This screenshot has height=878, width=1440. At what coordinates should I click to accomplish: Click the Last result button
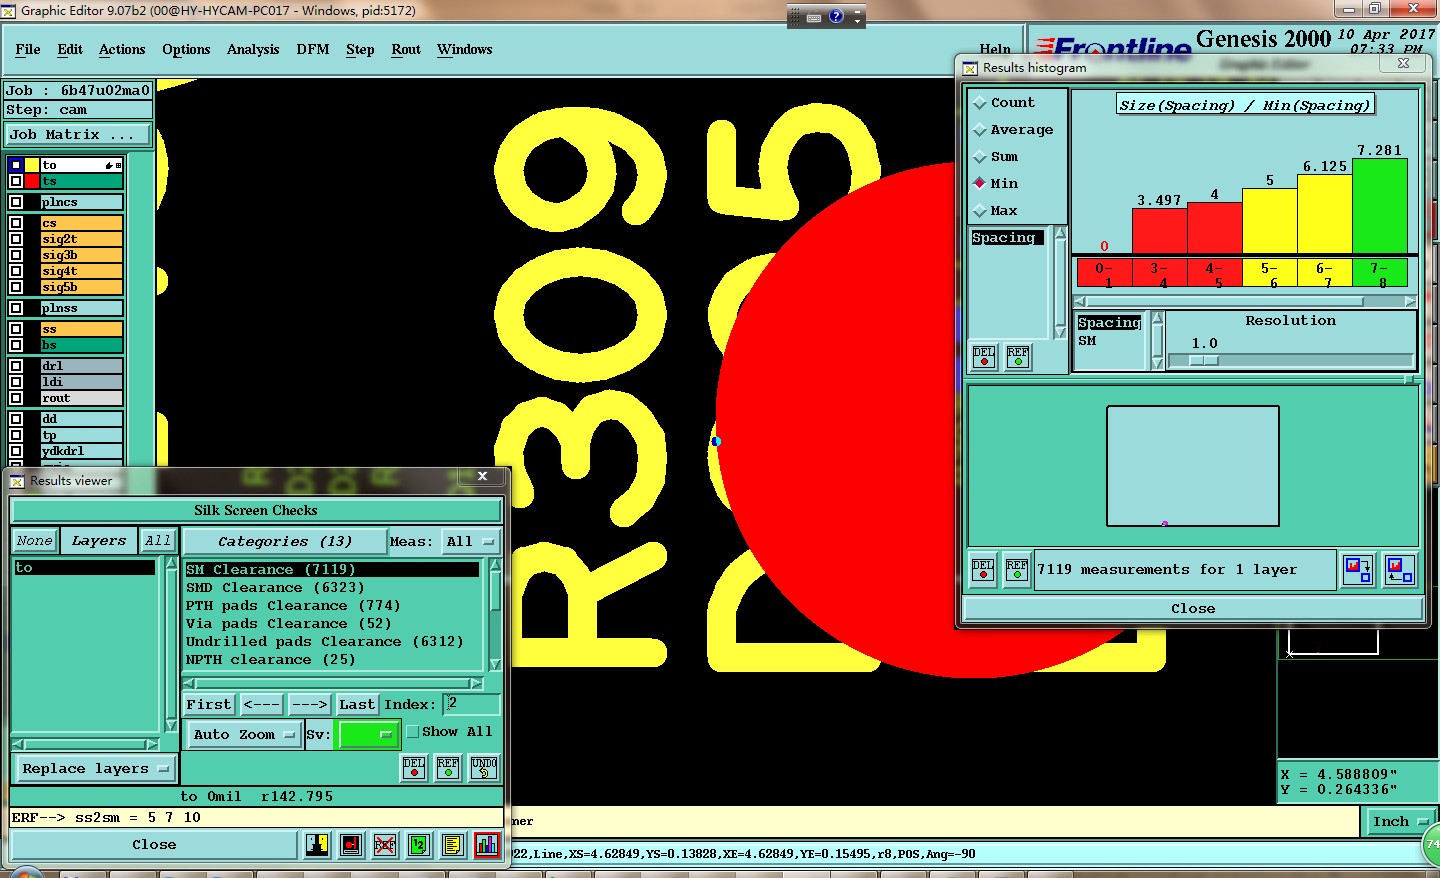[x=357, y=704]
